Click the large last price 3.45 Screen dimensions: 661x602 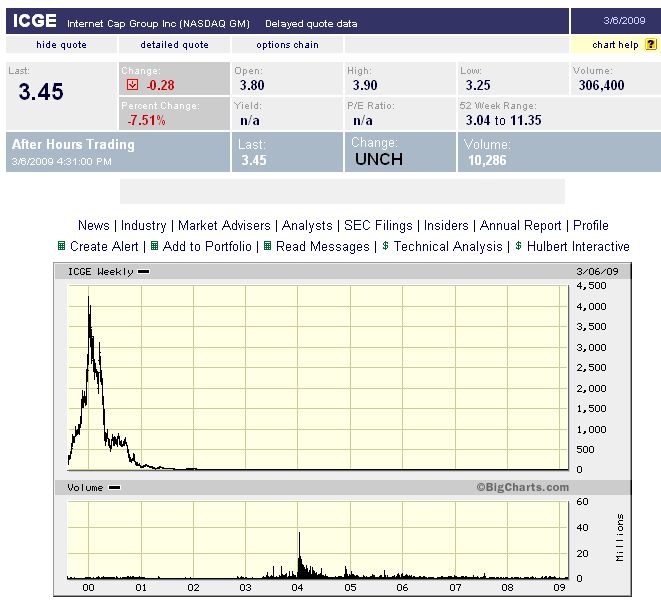(41, 91)
